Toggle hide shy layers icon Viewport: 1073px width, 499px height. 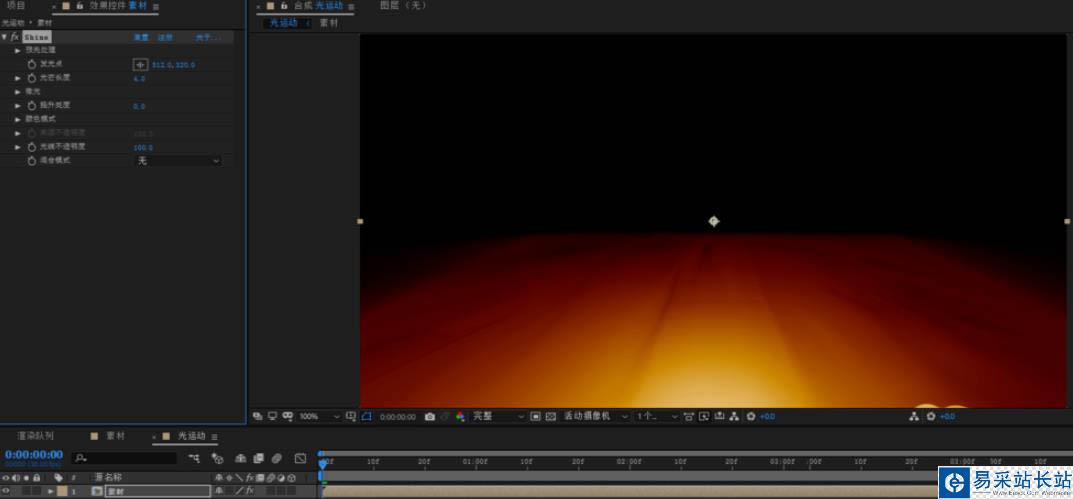pos(241,458)
